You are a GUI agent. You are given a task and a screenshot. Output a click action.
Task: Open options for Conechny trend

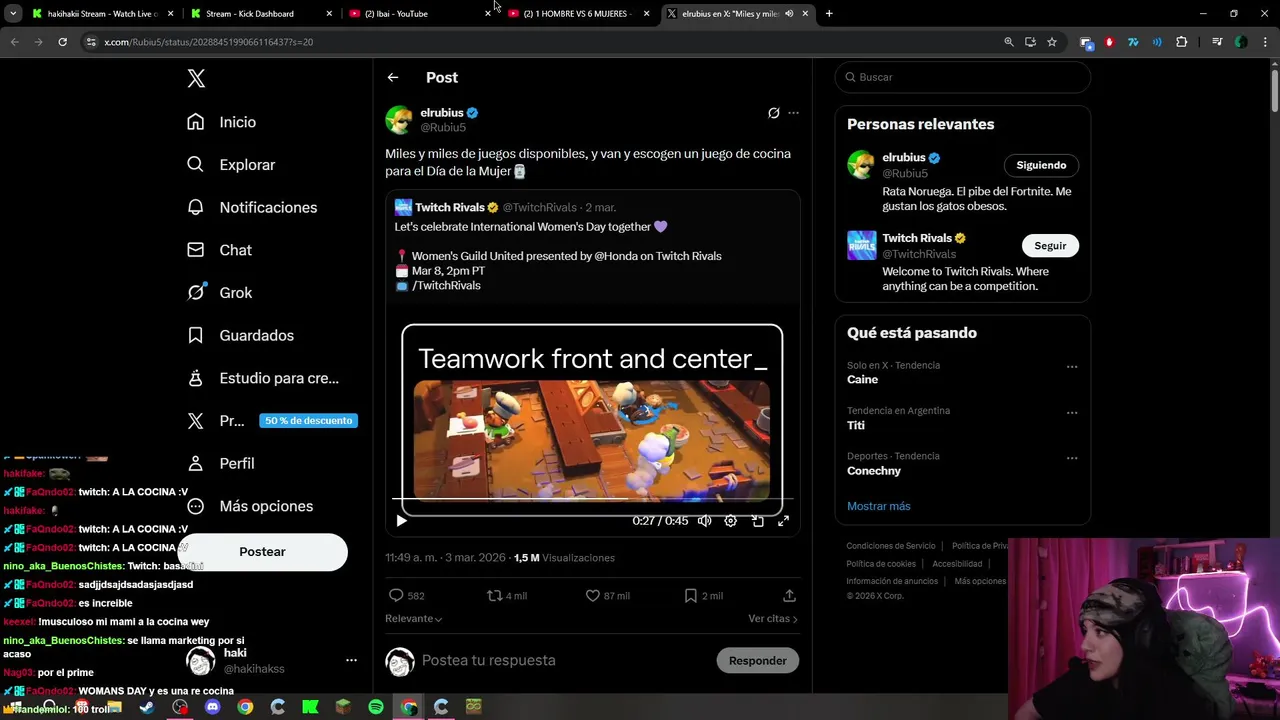pos(1072,458)
